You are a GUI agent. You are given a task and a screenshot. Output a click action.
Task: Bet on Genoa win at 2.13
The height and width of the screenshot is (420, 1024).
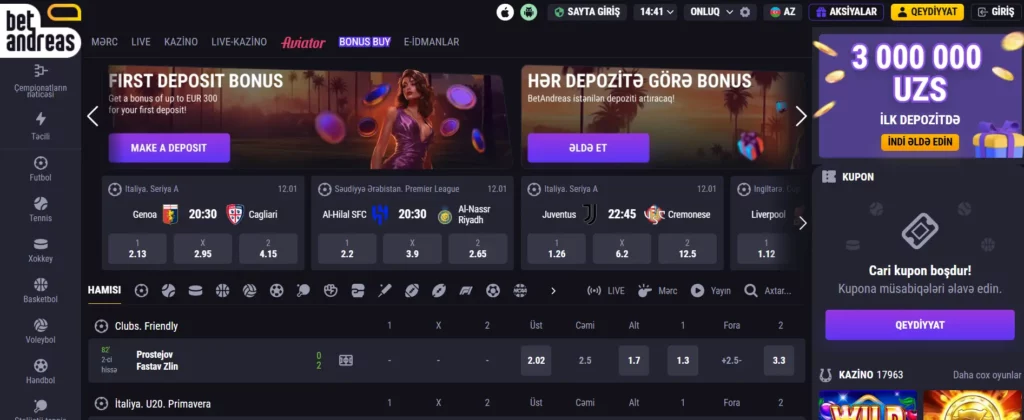tap(137, 248)
